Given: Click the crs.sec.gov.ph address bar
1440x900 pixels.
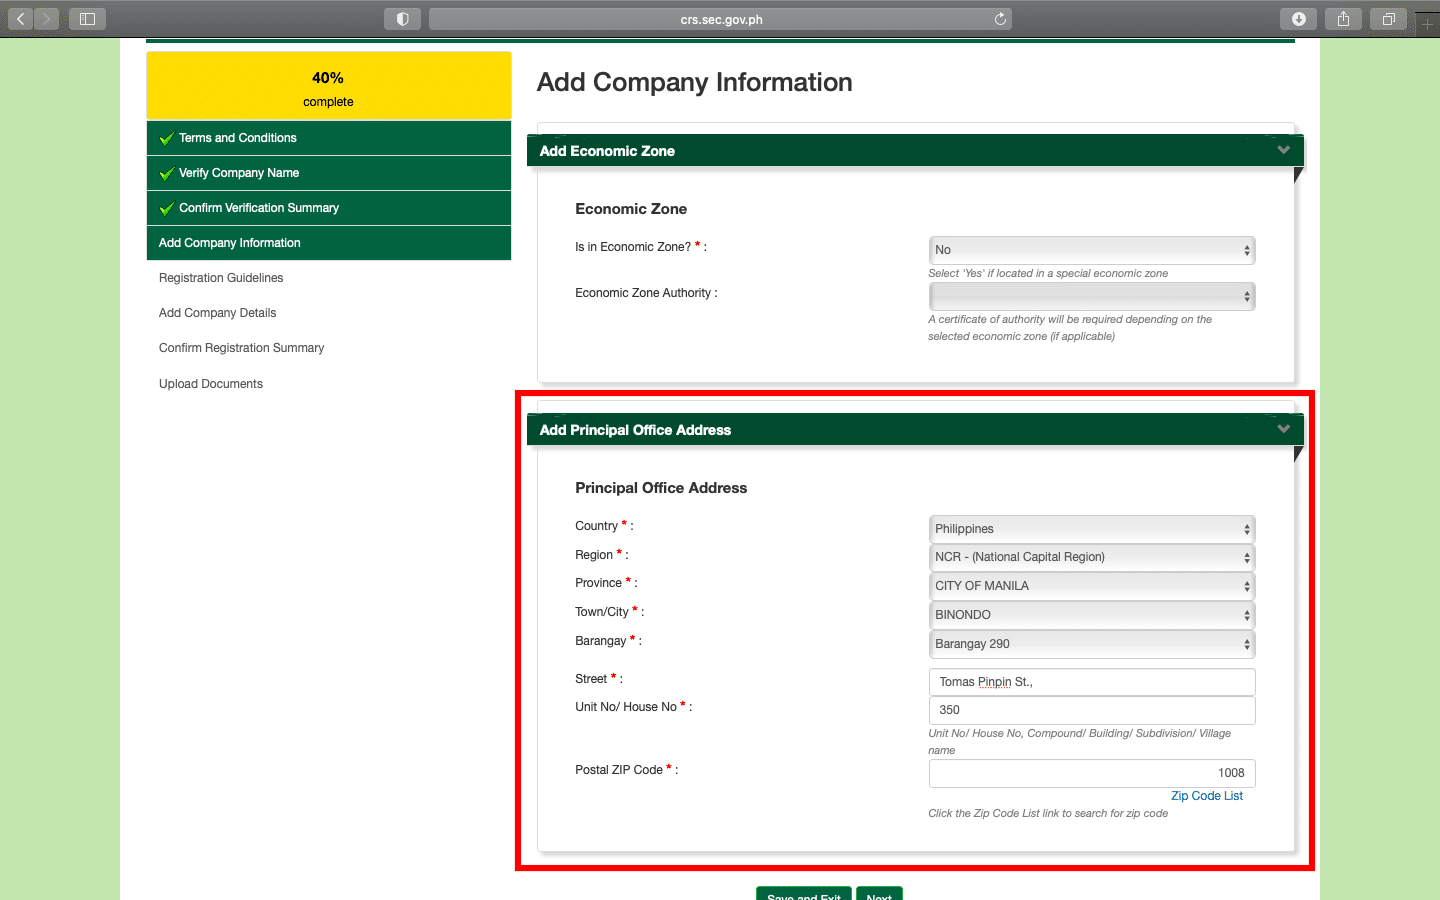Looking at the screenshot, I should 720,19.
